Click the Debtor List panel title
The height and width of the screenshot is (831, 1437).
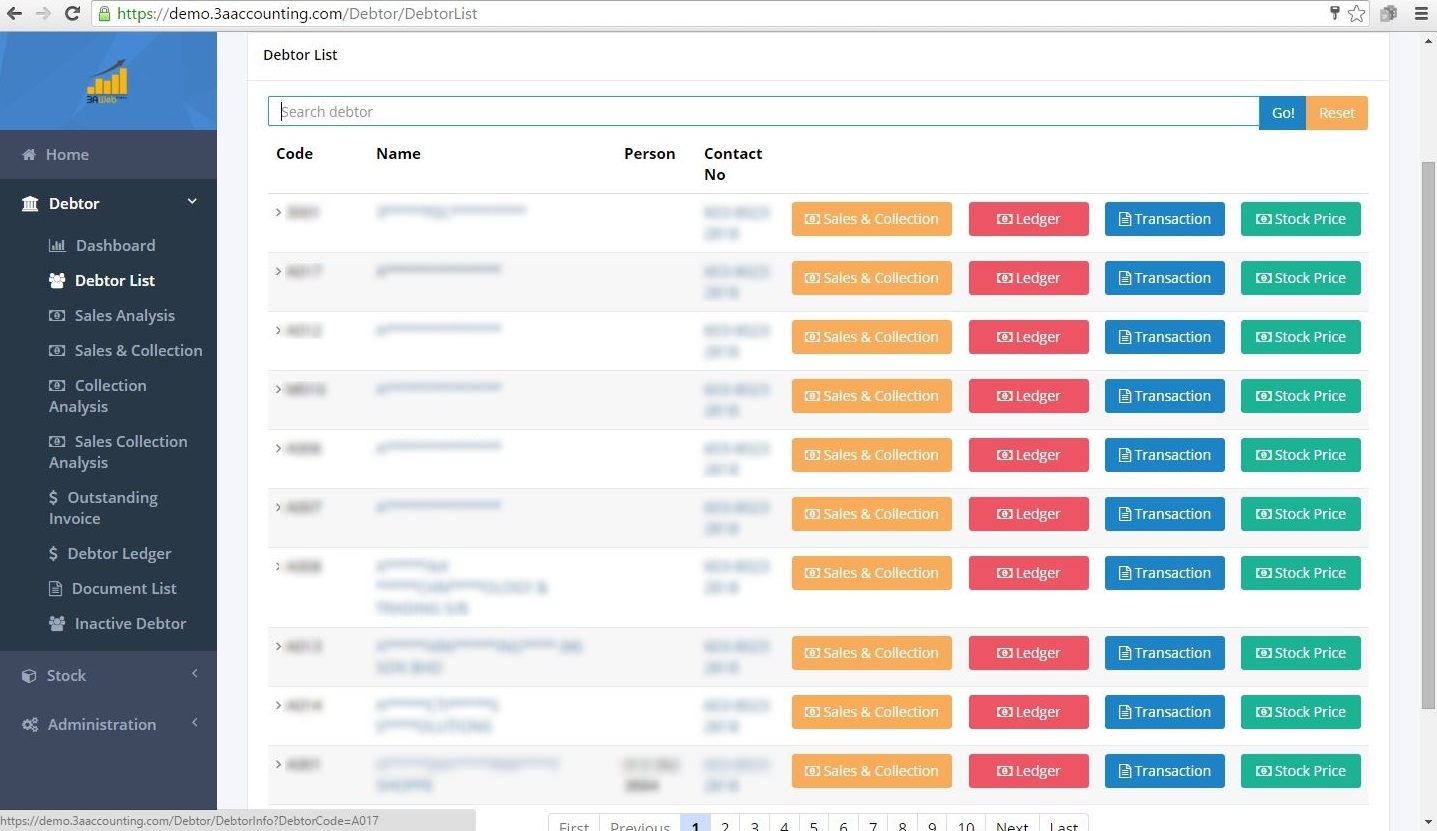[300, 55]
